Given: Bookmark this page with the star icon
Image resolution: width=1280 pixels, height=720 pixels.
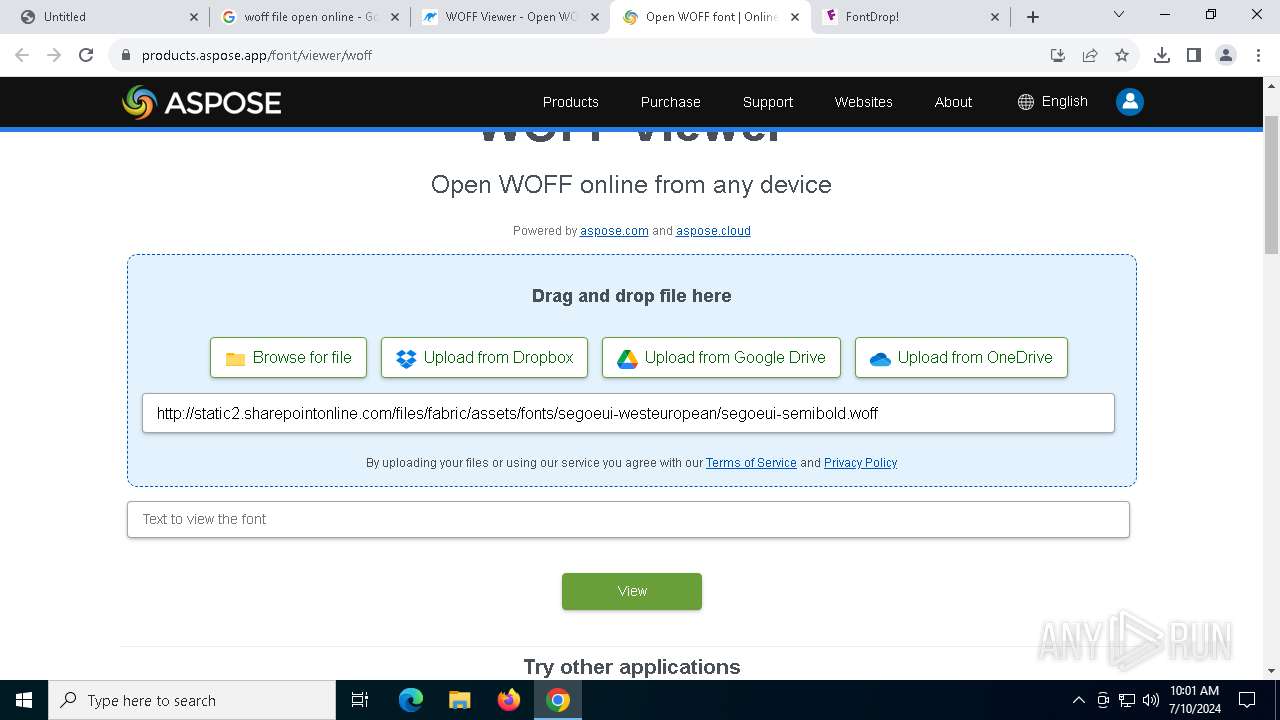Looking at the screenshot, I should (x=1122, y=55).
